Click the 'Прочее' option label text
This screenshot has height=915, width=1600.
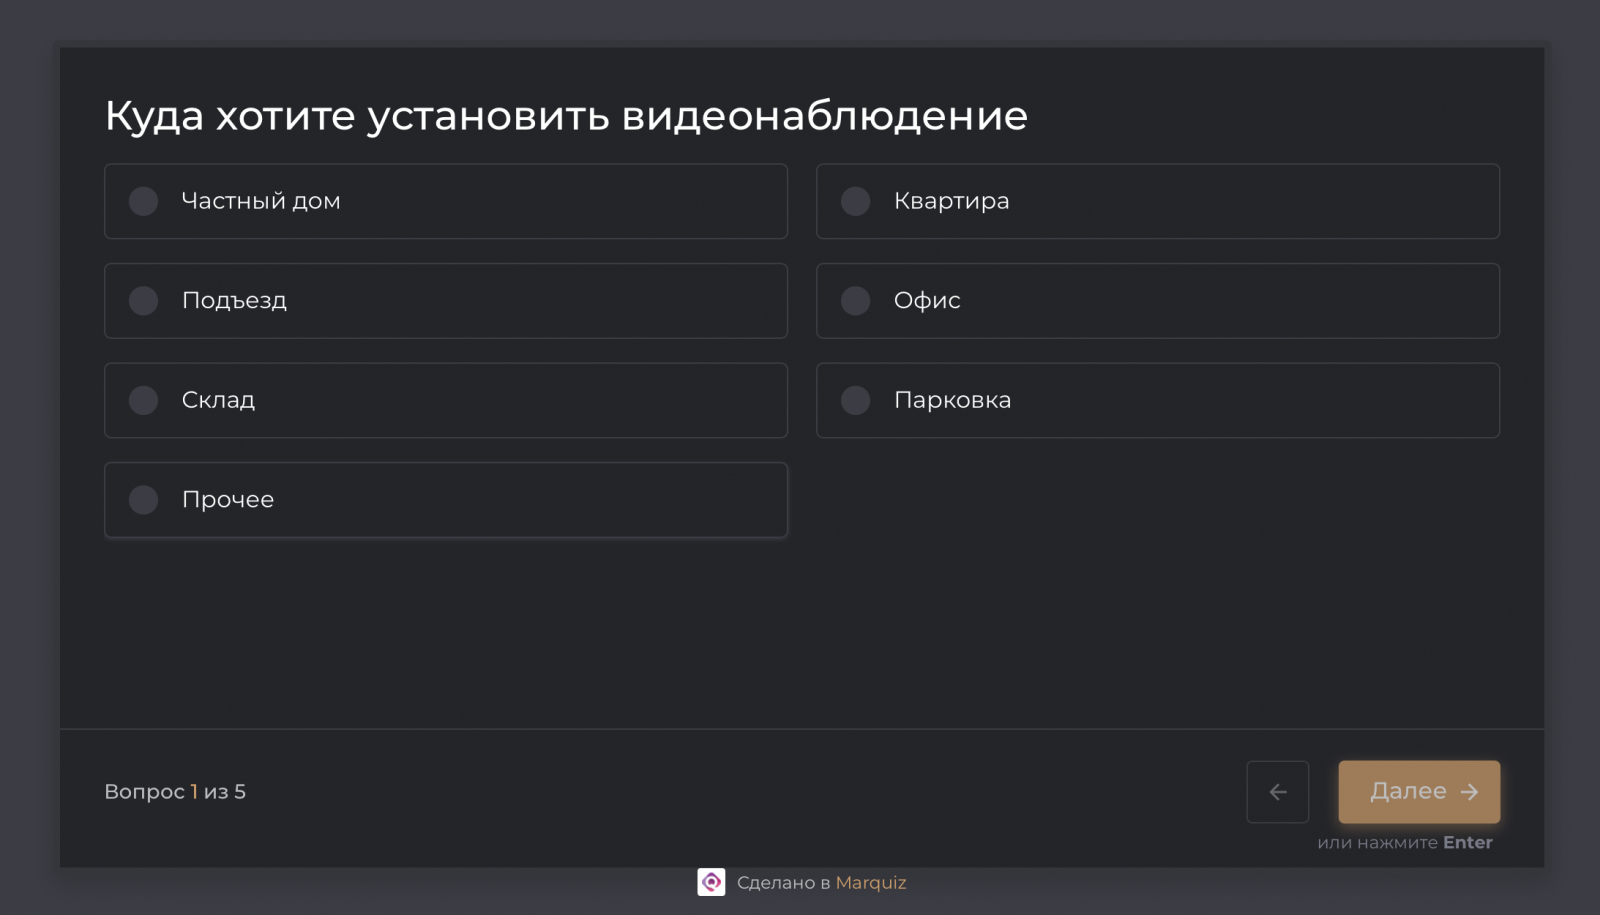228,500
